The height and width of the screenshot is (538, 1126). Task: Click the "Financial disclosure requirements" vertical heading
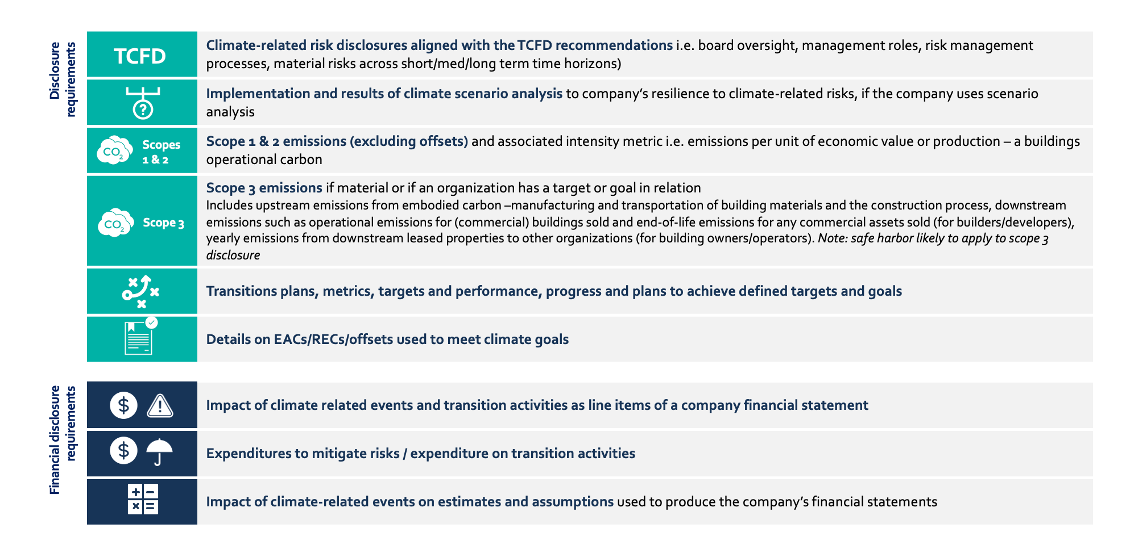(62, 438)
